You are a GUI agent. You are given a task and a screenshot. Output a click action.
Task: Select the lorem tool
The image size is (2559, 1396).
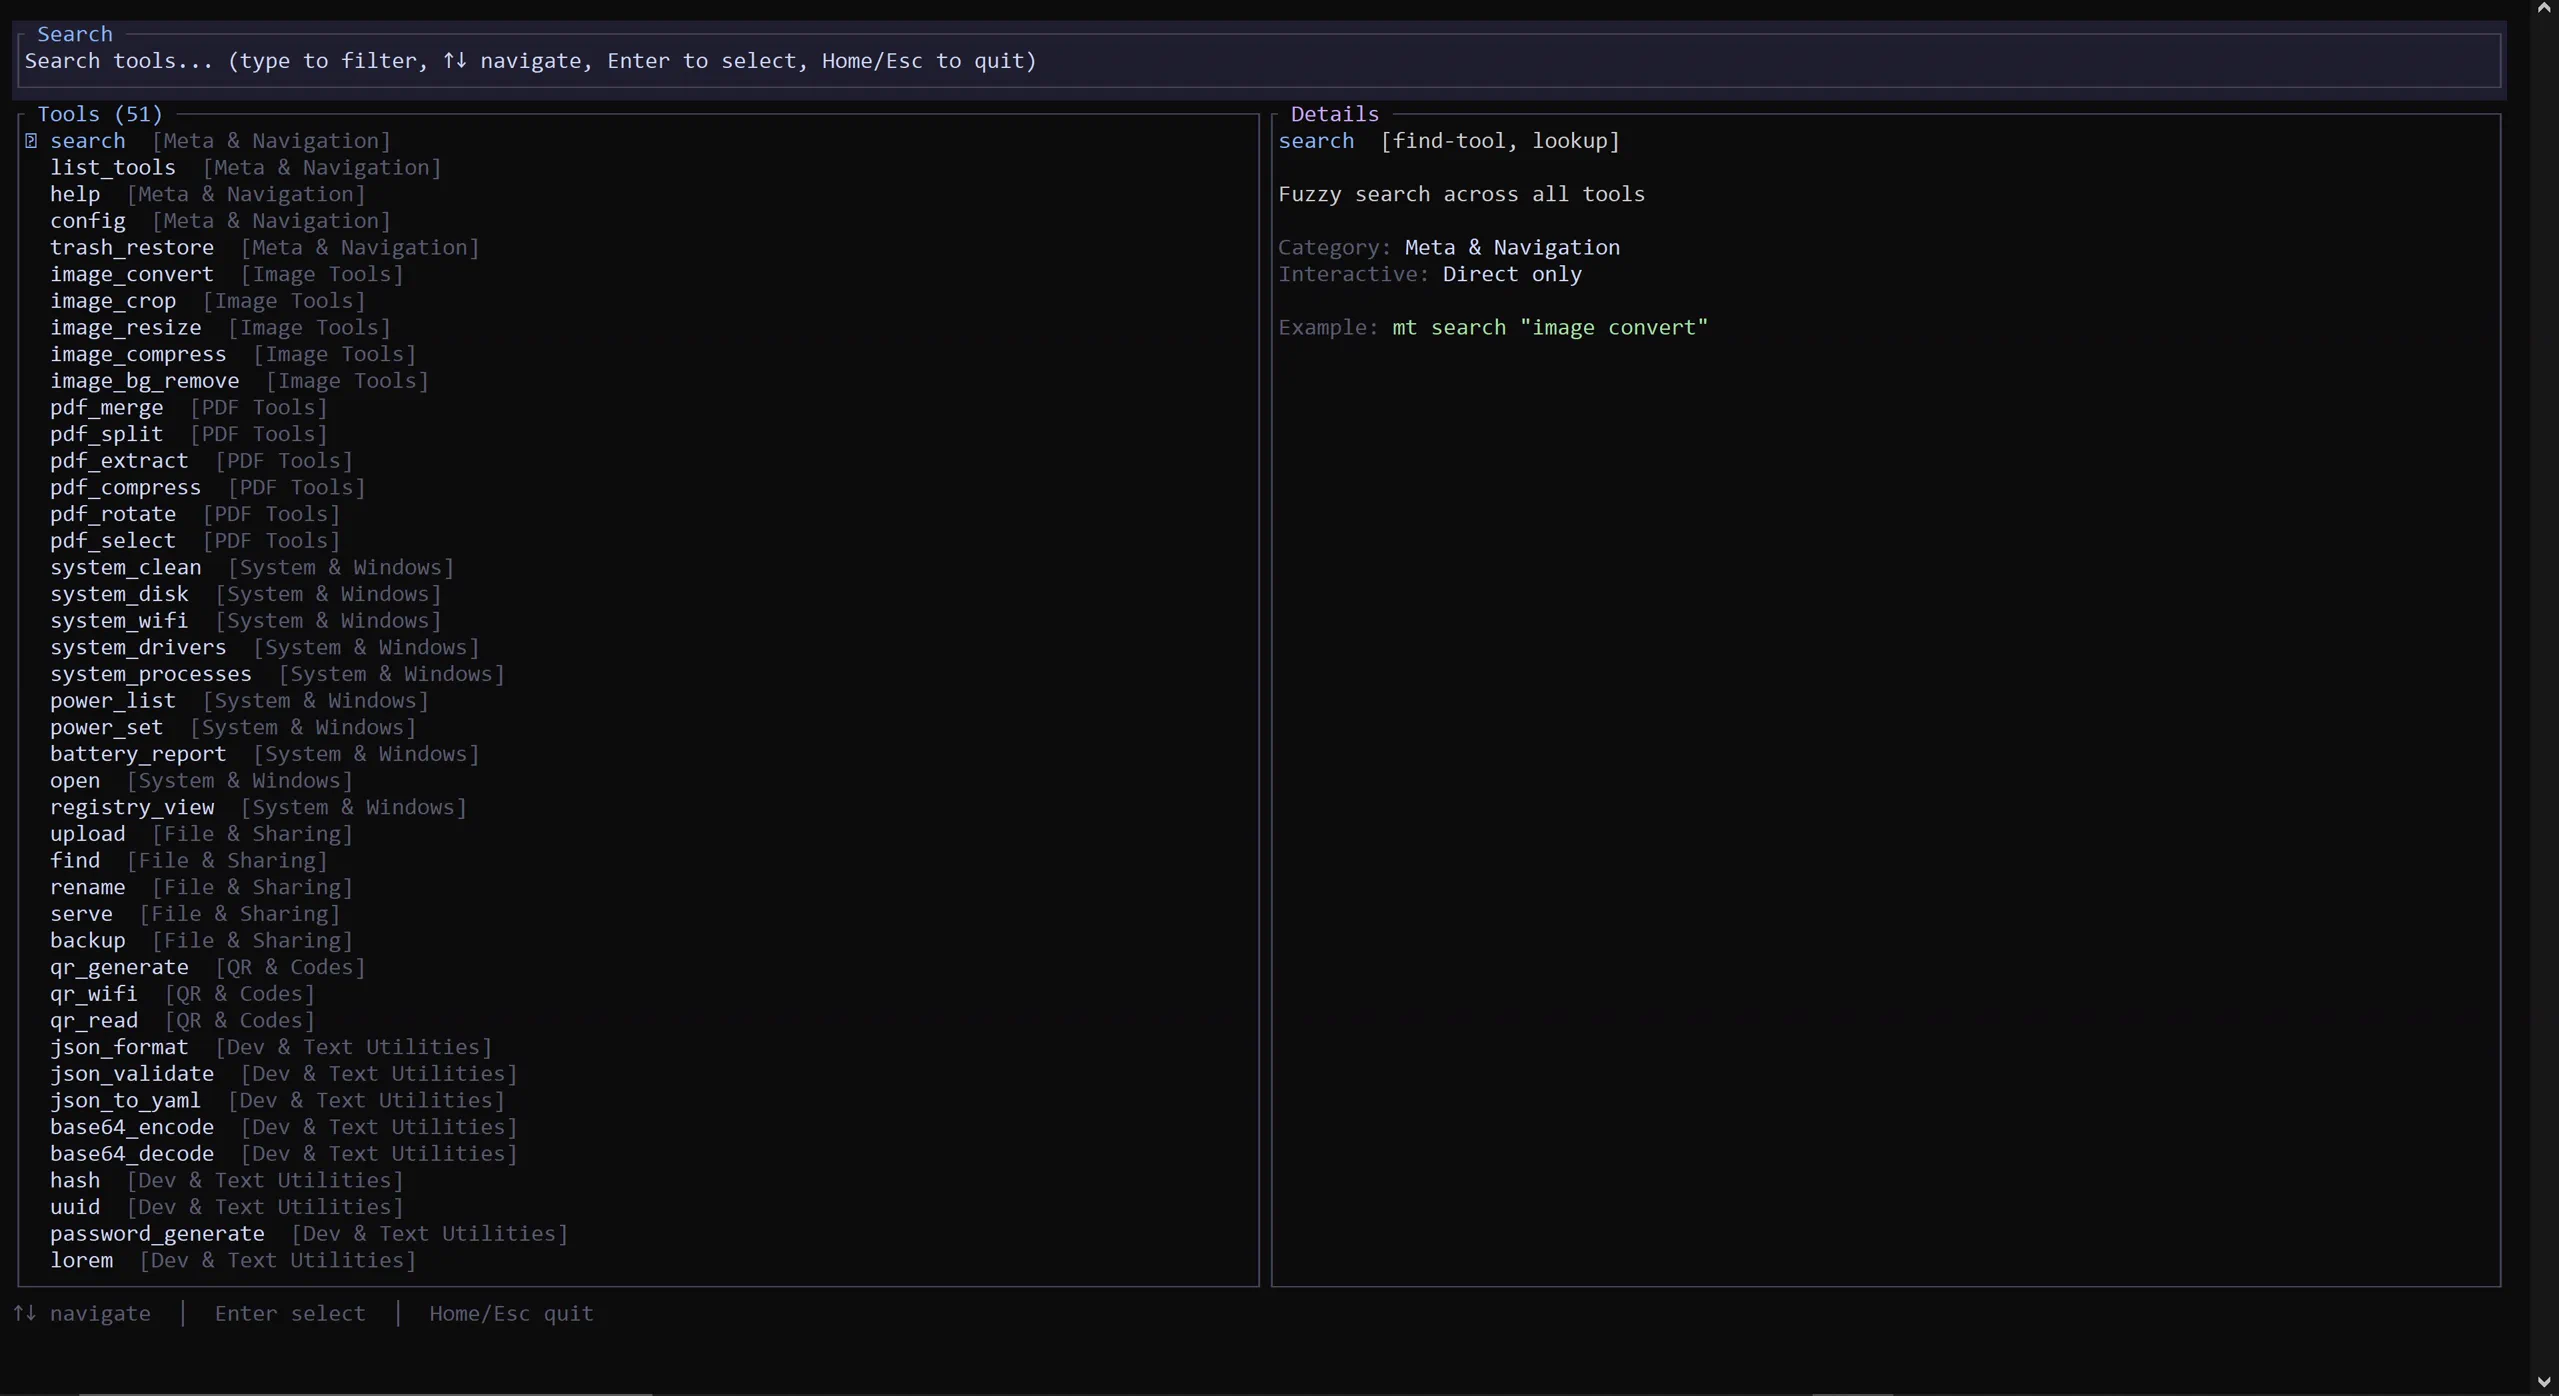click(638, 1261)
